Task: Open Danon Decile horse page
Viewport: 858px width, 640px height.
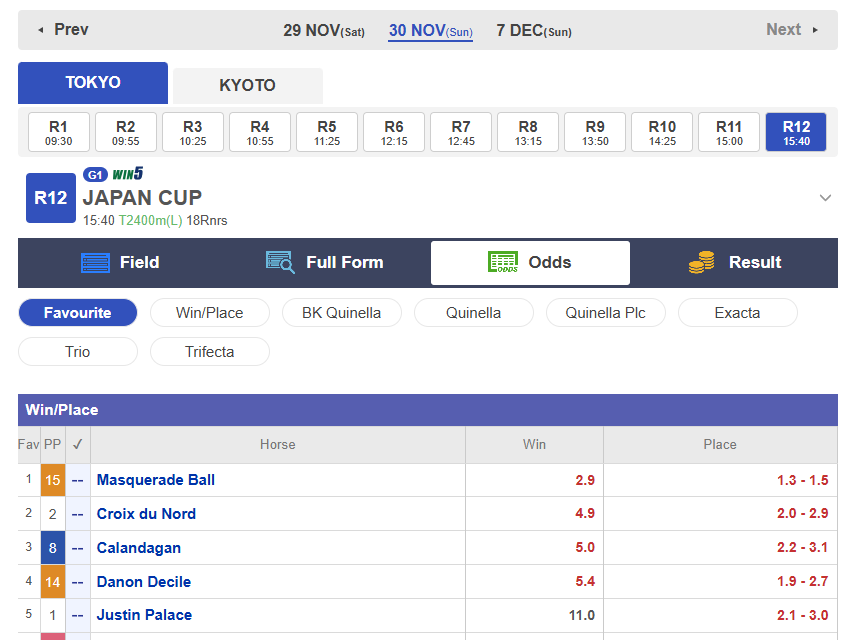Action: tap(144, 582)
